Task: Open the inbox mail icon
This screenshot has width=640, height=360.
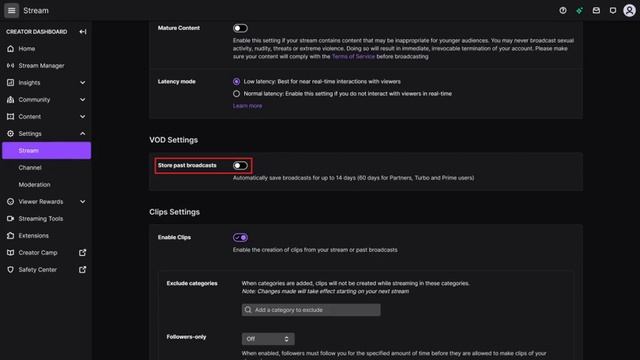Action: point(596,11)
